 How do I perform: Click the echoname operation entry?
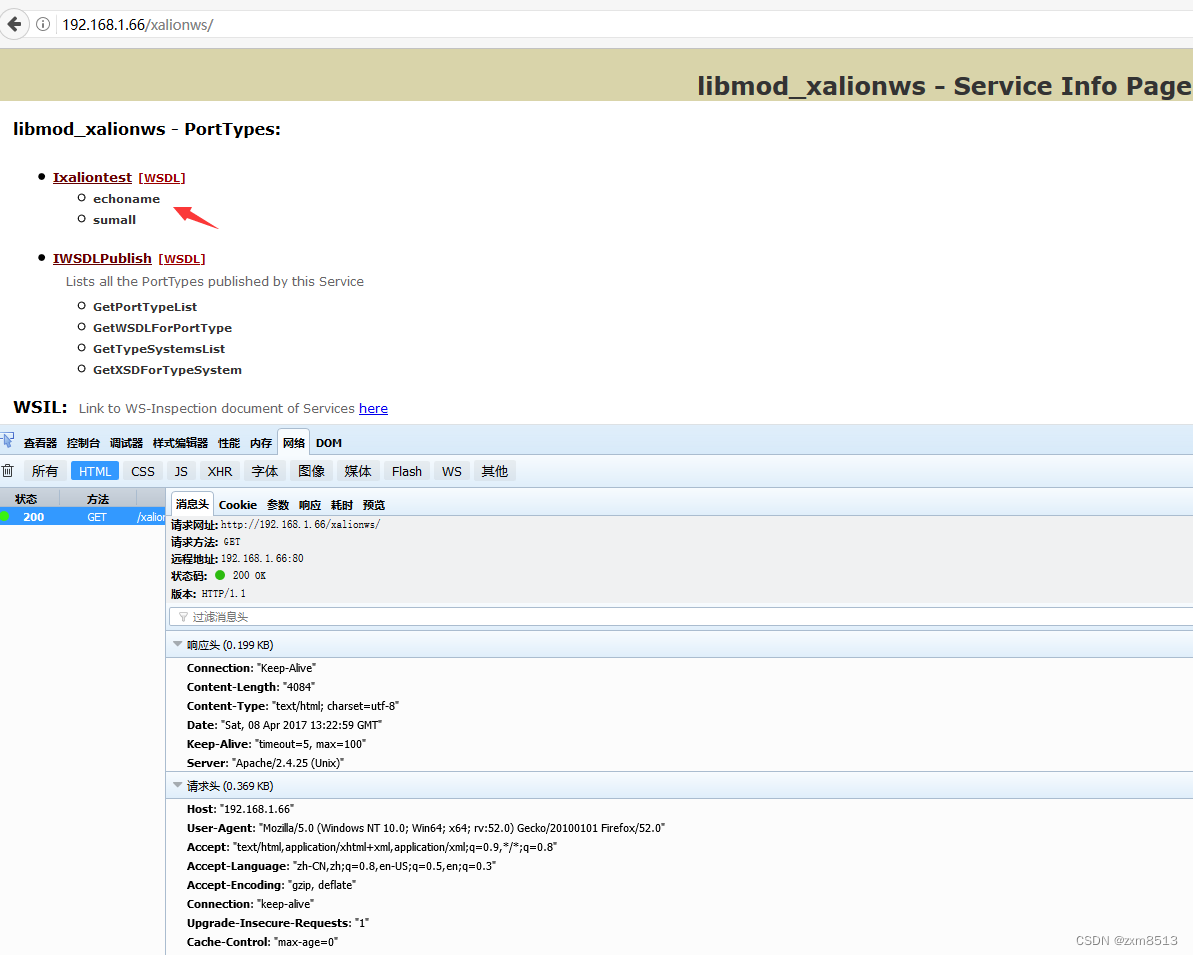pos(126,199)
